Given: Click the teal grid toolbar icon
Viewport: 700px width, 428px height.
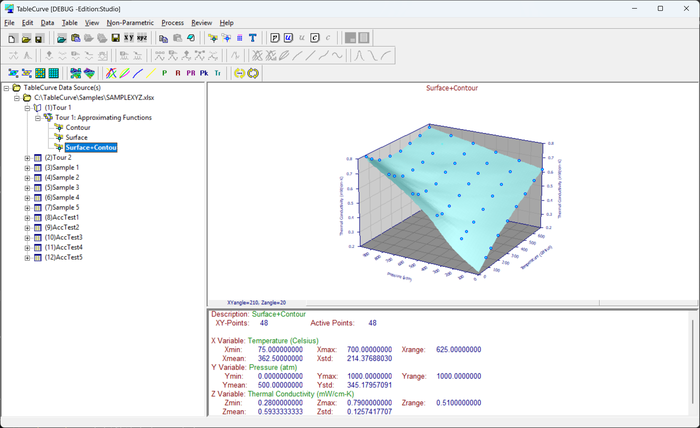Looking at the screenshot, I should point(54,73).
